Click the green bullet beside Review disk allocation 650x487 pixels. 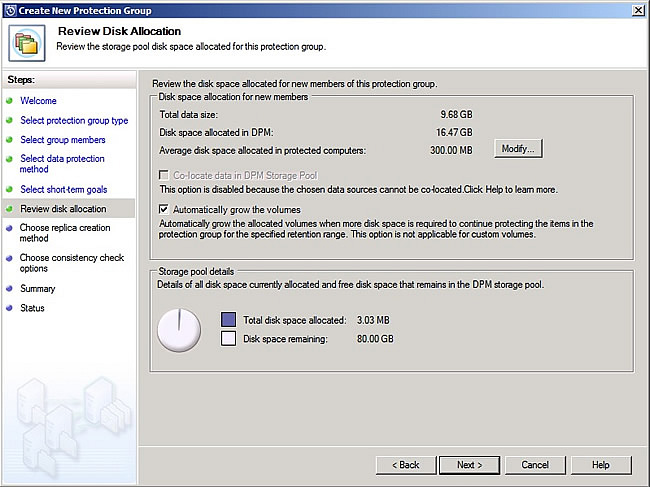pyautogui.click(x=10, y=209)
